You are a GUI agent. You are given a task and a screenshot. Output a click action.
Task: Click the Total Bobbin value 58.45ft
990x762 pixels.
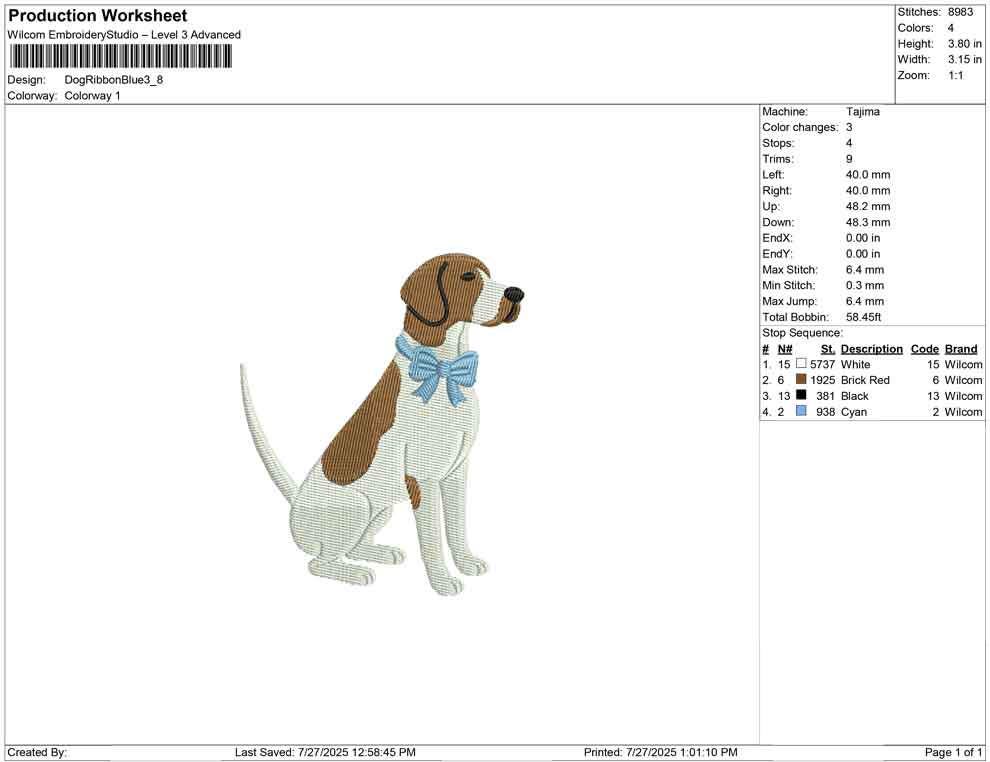coord(863,317)
